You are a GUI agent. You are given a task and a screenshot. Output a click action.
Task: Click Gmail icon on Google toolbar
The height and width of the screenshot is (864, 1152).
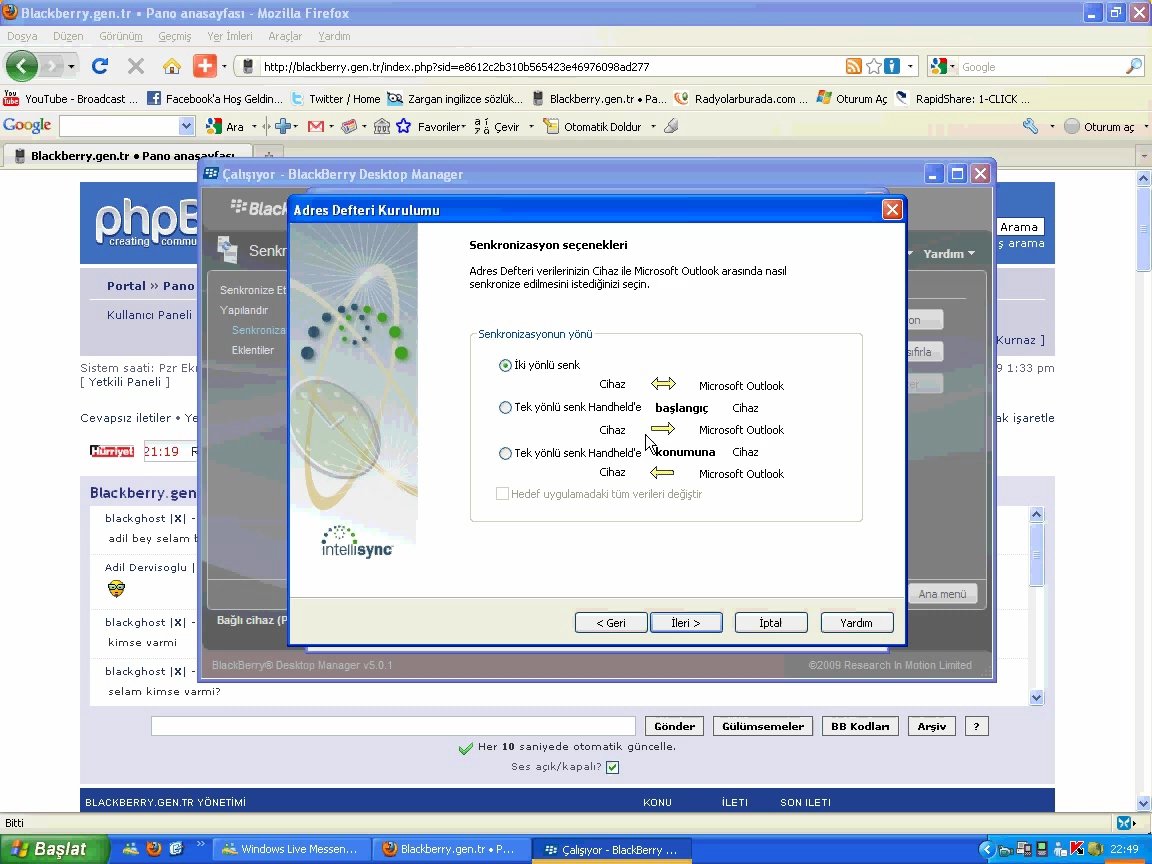pos(316,126)
